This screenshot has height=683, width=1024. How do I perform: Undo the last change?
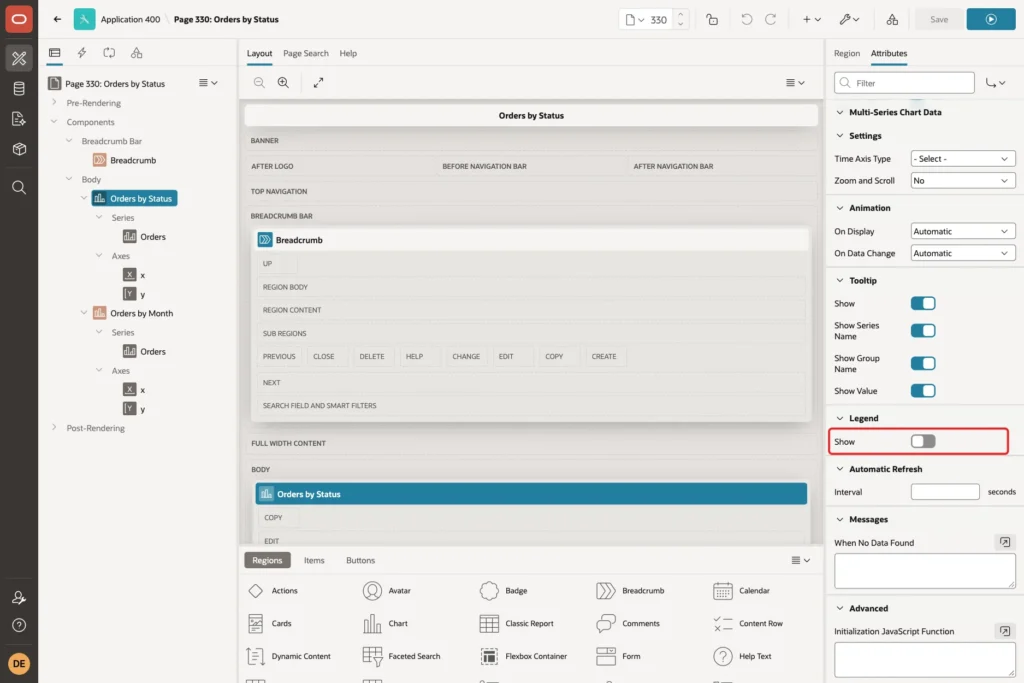click(746, 20)
